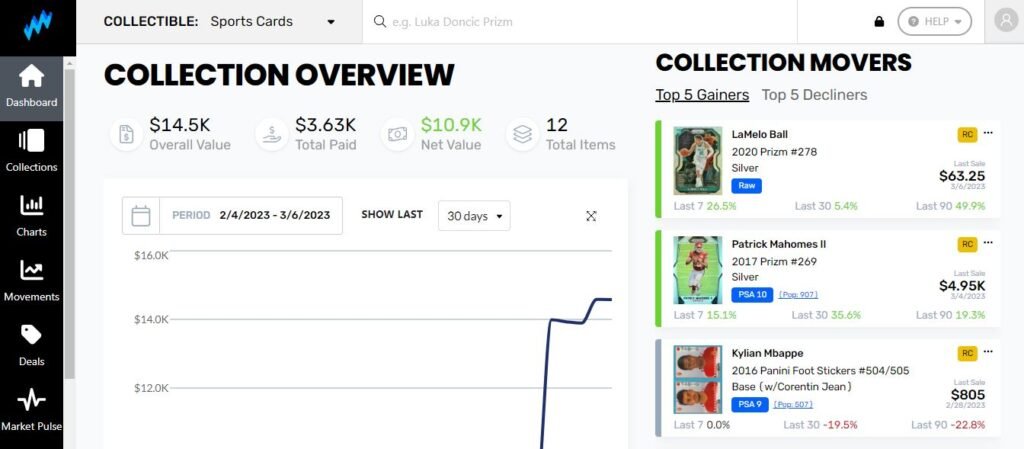Open options menu for Patrick Mahomes II card
This screenshot has width=1024, height=449.
point(988,243)
